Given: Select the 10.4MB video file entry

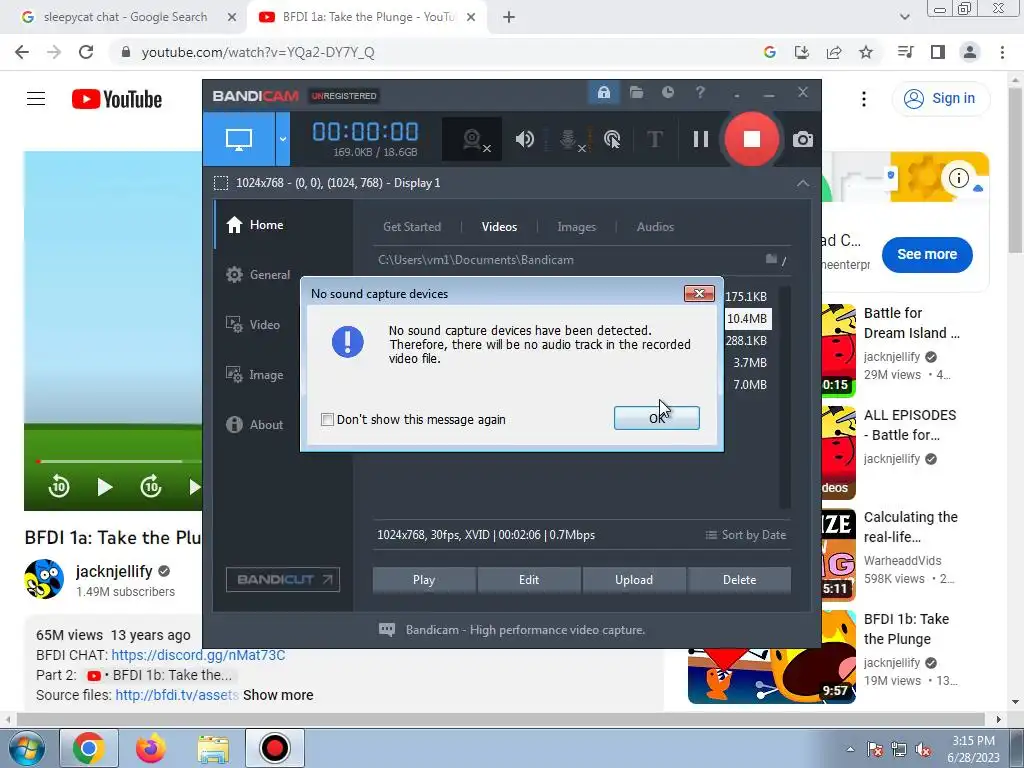Looking at the screenshot, I should 747,319.
